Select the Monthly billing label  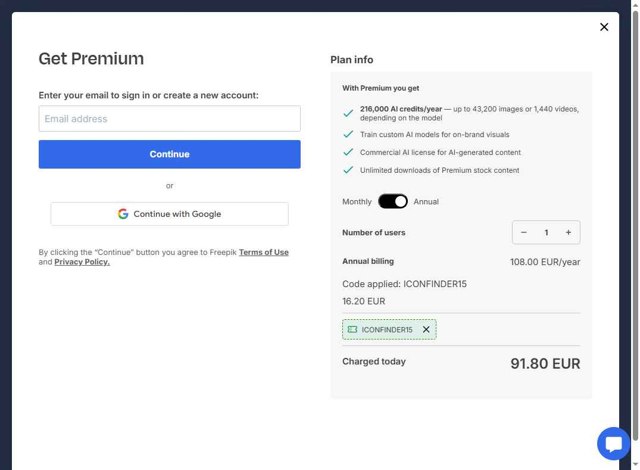point(357,202)
